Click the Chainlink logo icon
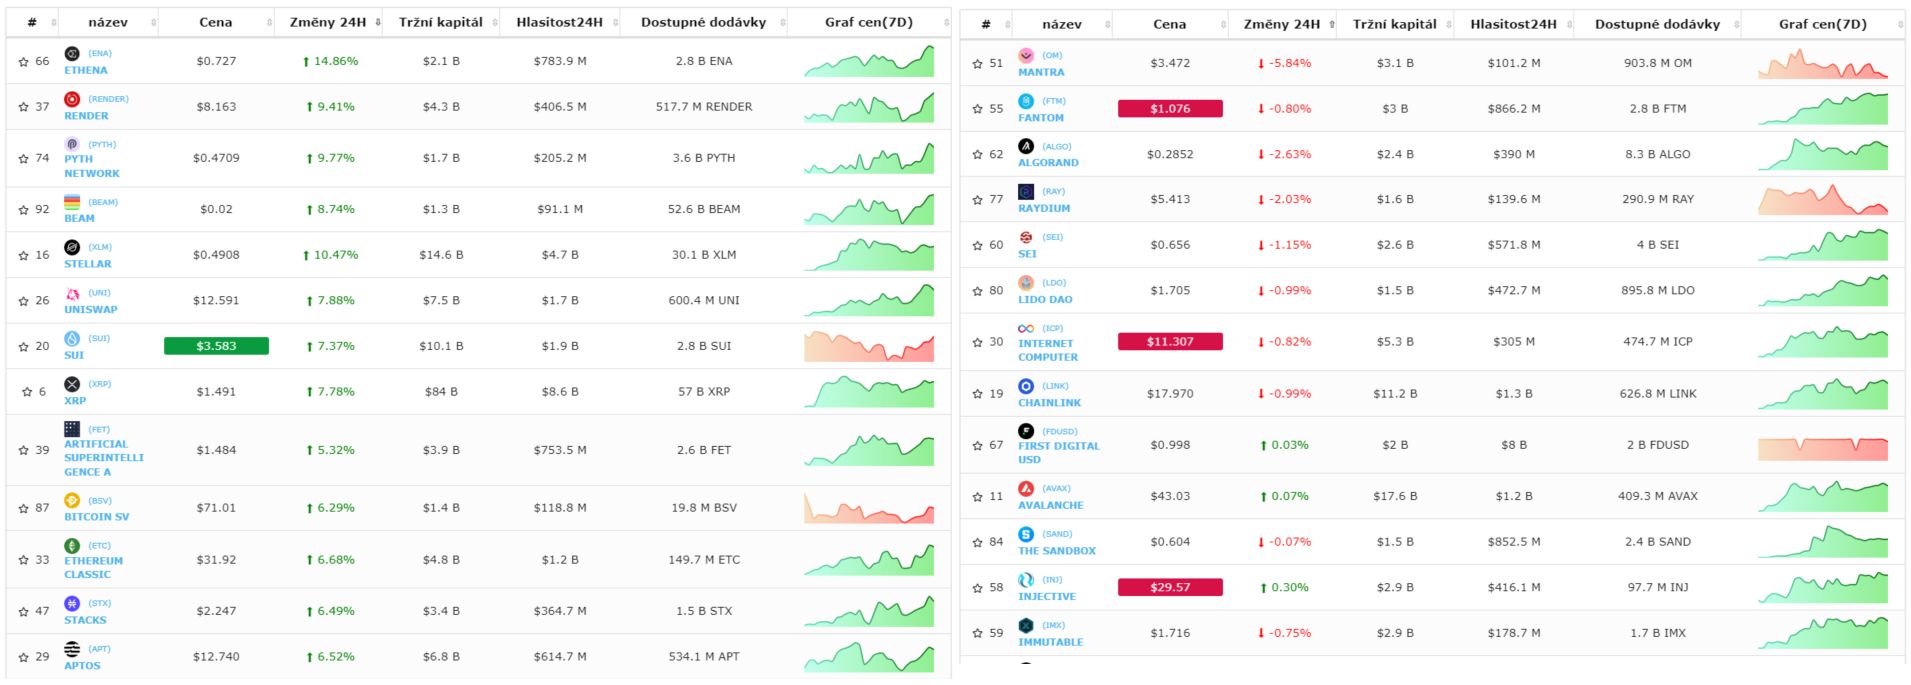This screenshot has width=1911, height=685. (1026, 386)
